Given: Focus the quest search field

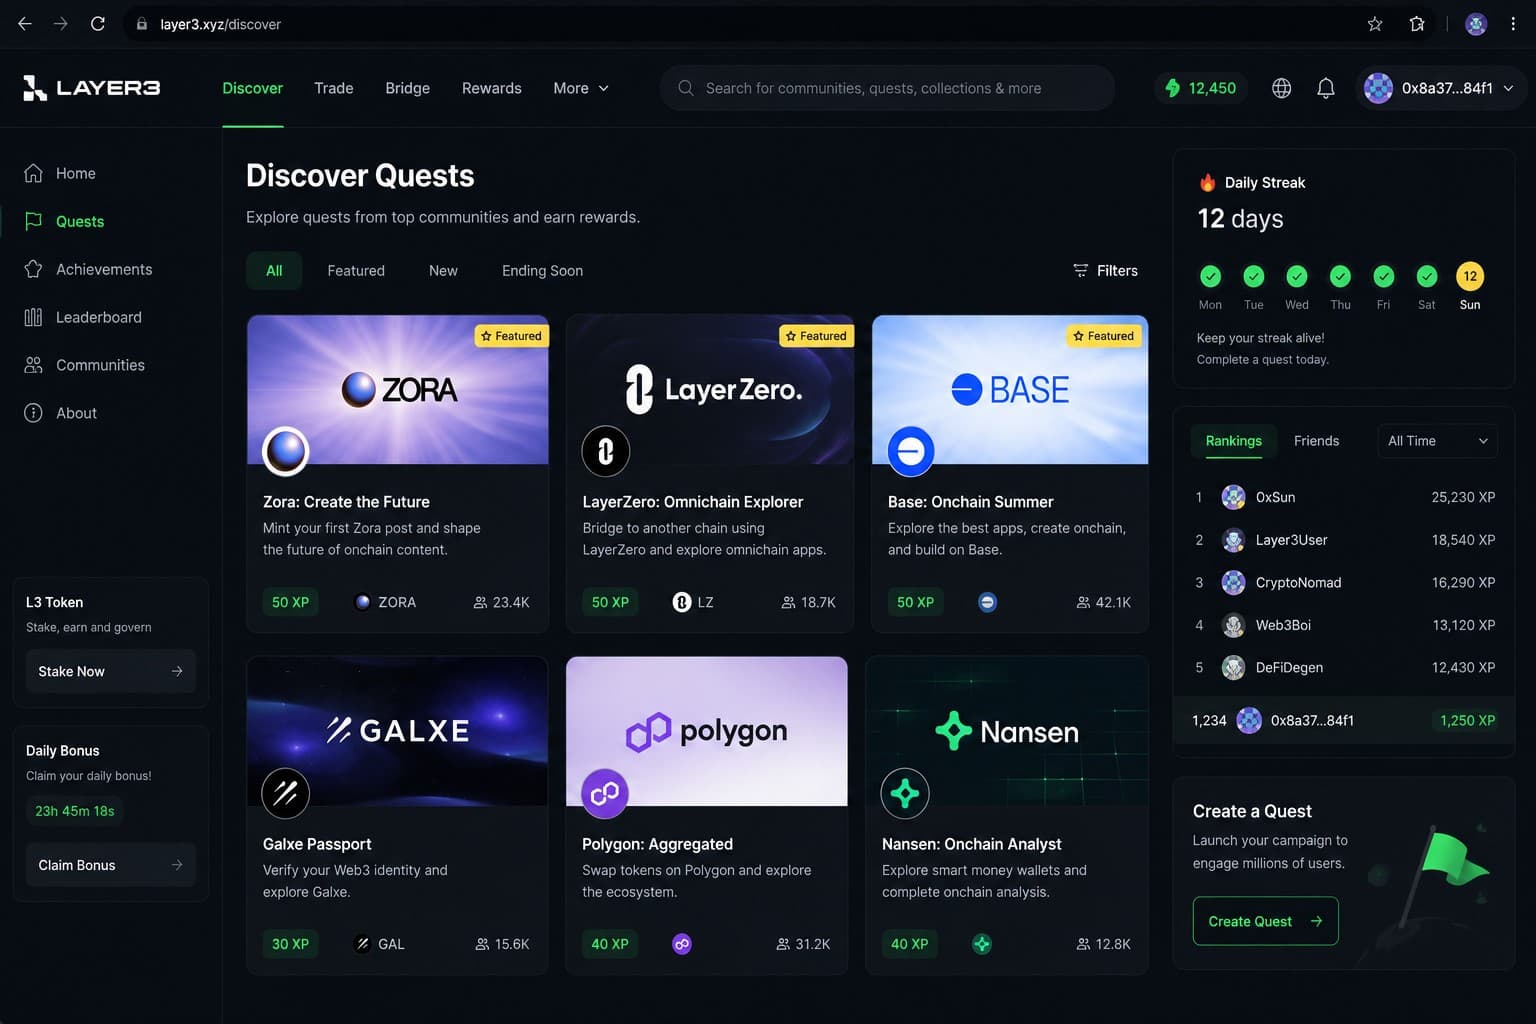Looking at the screenshot, I should pyautogui.click(x=887, y=88).
